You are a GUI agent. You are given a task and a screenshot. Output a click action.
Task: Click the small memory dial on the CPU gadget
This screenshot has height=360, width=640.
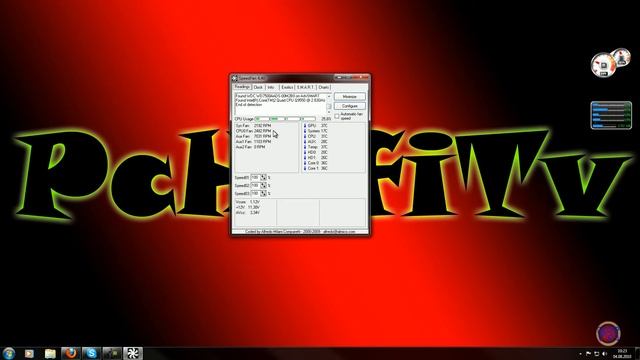point(621,57)
